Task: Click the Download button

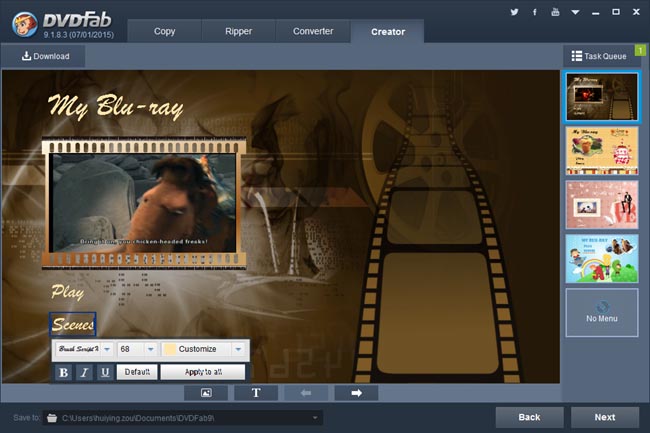Action: tap(46, 56)
